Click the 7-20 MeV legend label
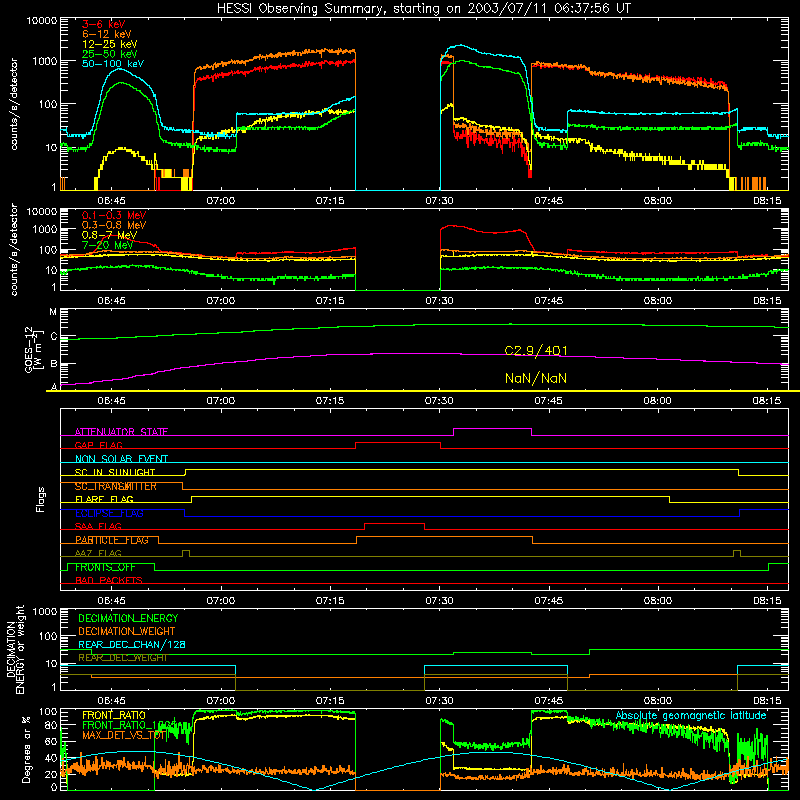Image resolution: width=800 pixels, height=800 pixels. (107, 245)
